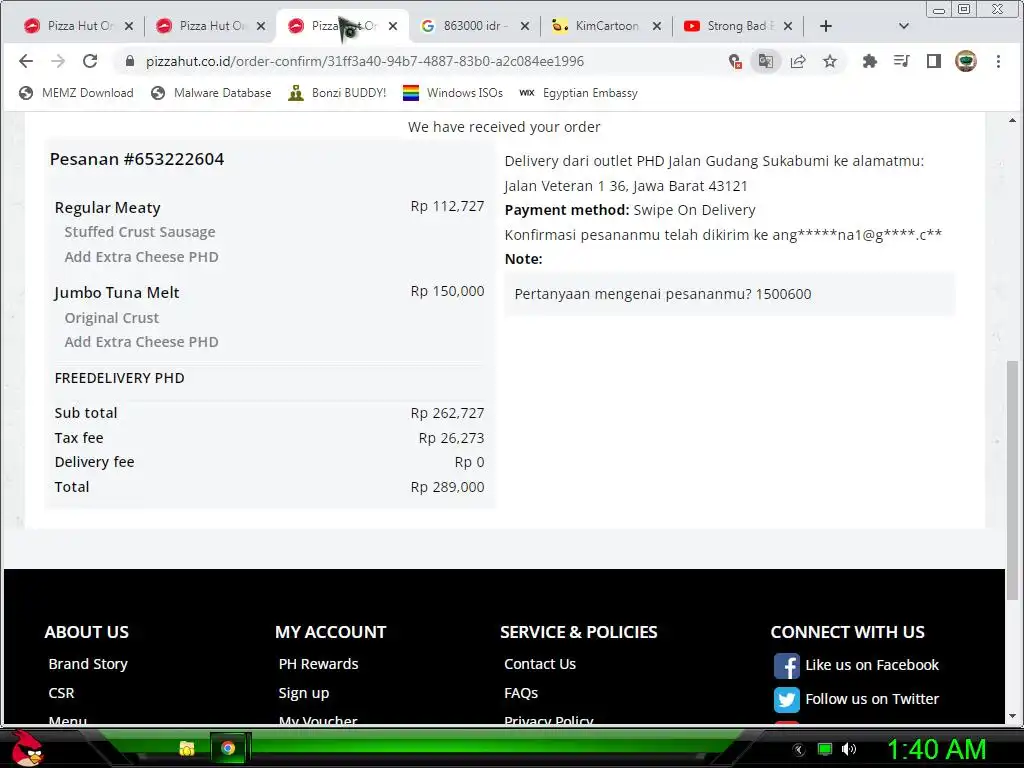Viewport: 1024px width, 768px height.
Task: Open Windows ISOs bookmark
Action: click(453, 93)
